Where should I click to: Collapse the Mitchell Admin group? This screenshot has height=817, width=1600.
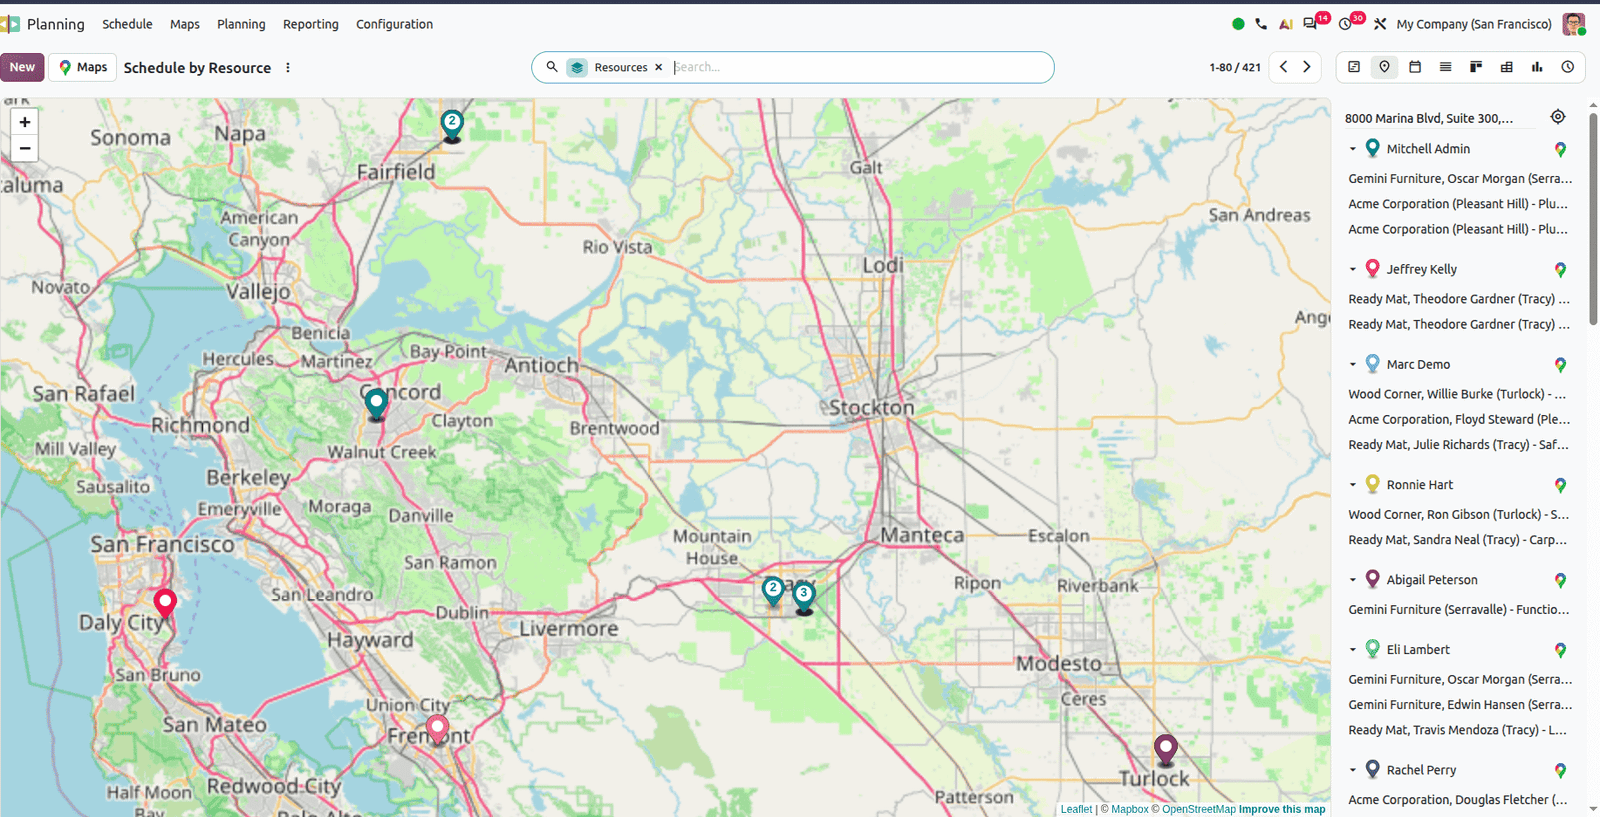point(1353,149)
